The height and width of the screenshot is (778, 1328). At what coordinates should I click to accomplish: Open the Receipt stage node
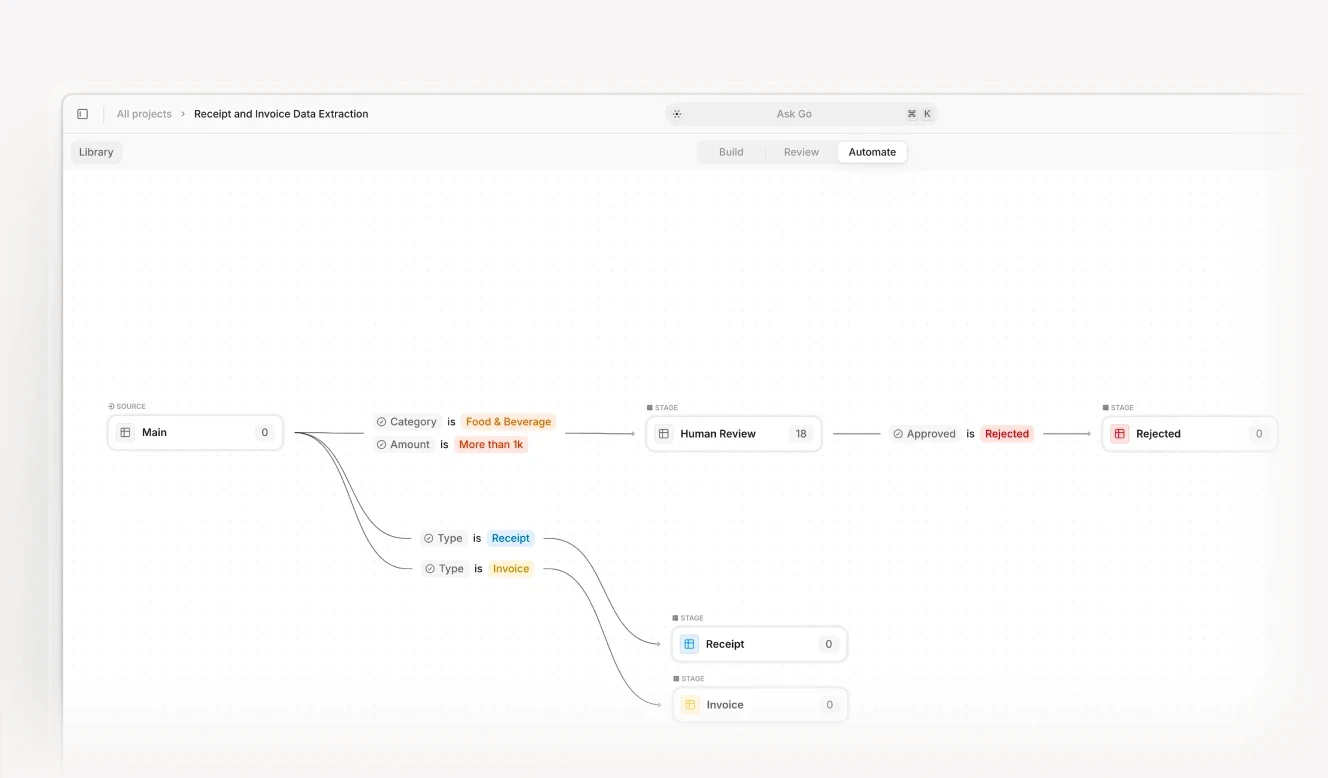(x=759, y=644)
